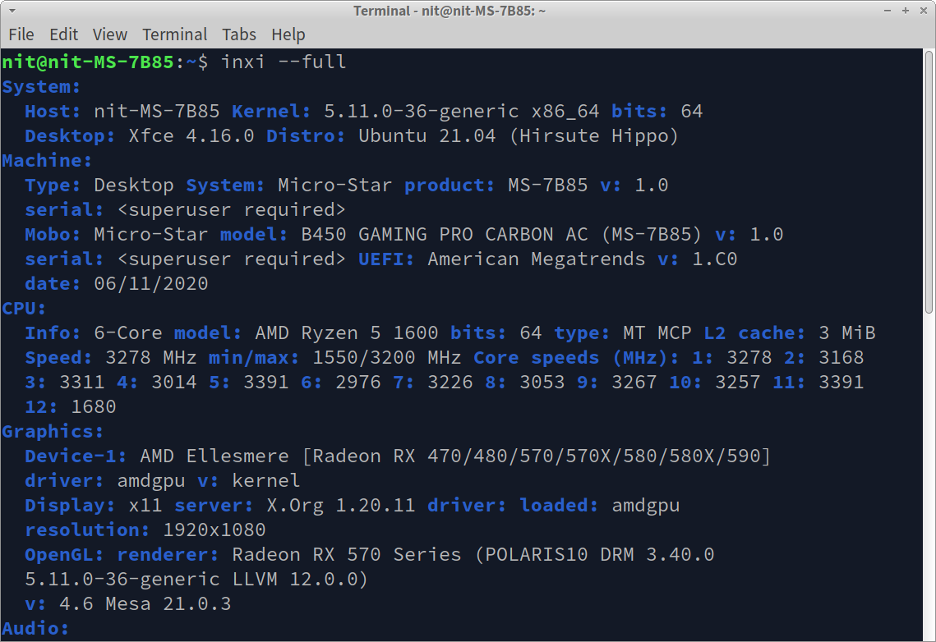Click the min/max value '1550/3200'
The height and width of the screenshot is (642, 936).
tap(364, 358)
